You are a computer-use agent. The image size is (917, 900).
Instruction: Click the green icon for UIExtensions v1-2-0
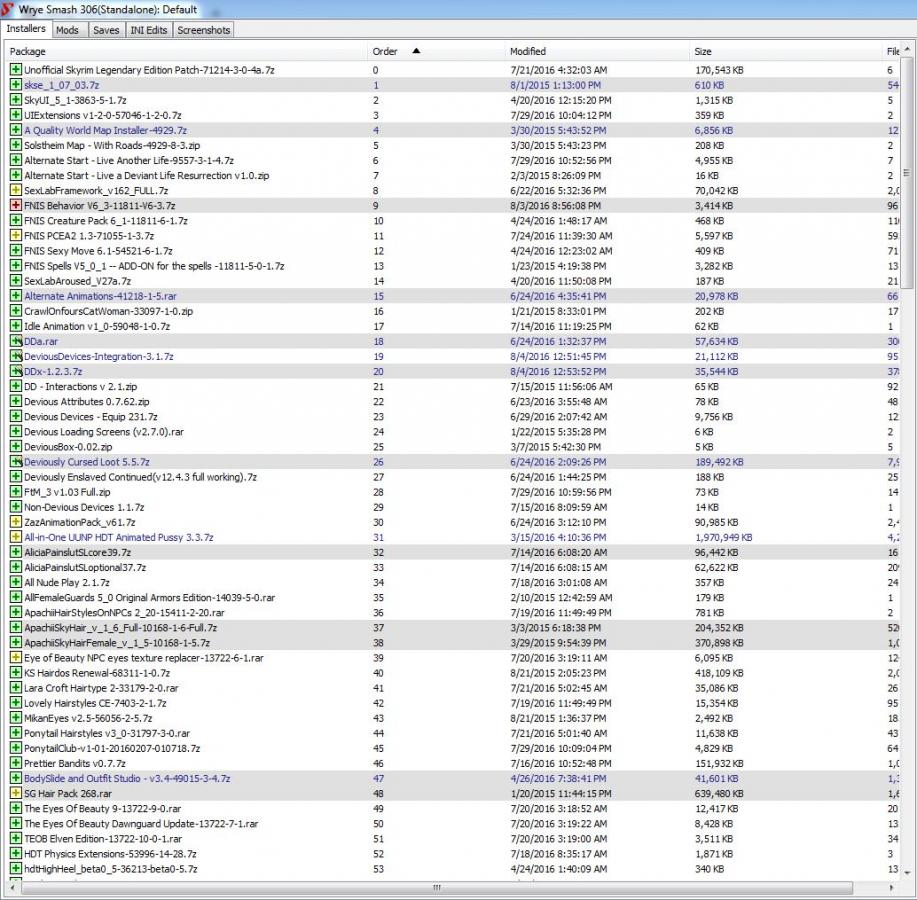point(16,115)
